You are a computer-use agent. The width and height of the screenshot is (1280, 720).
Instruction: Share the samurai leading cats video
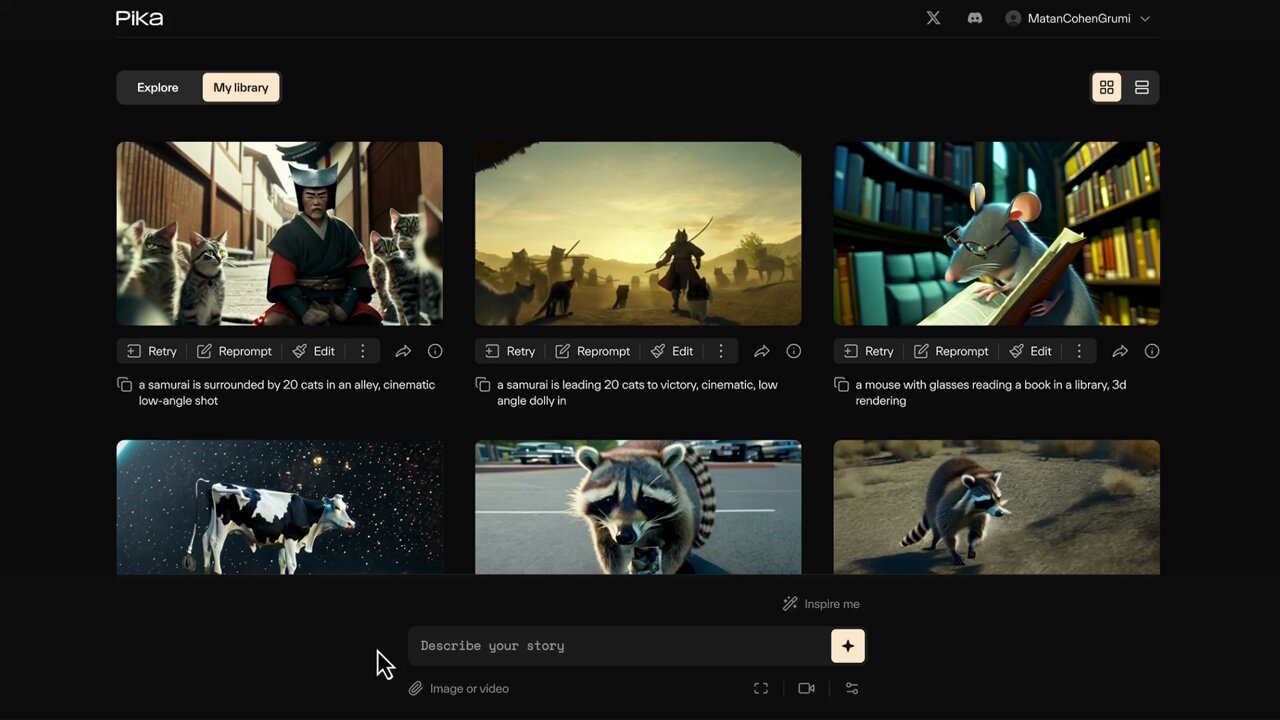coord(762,351)
